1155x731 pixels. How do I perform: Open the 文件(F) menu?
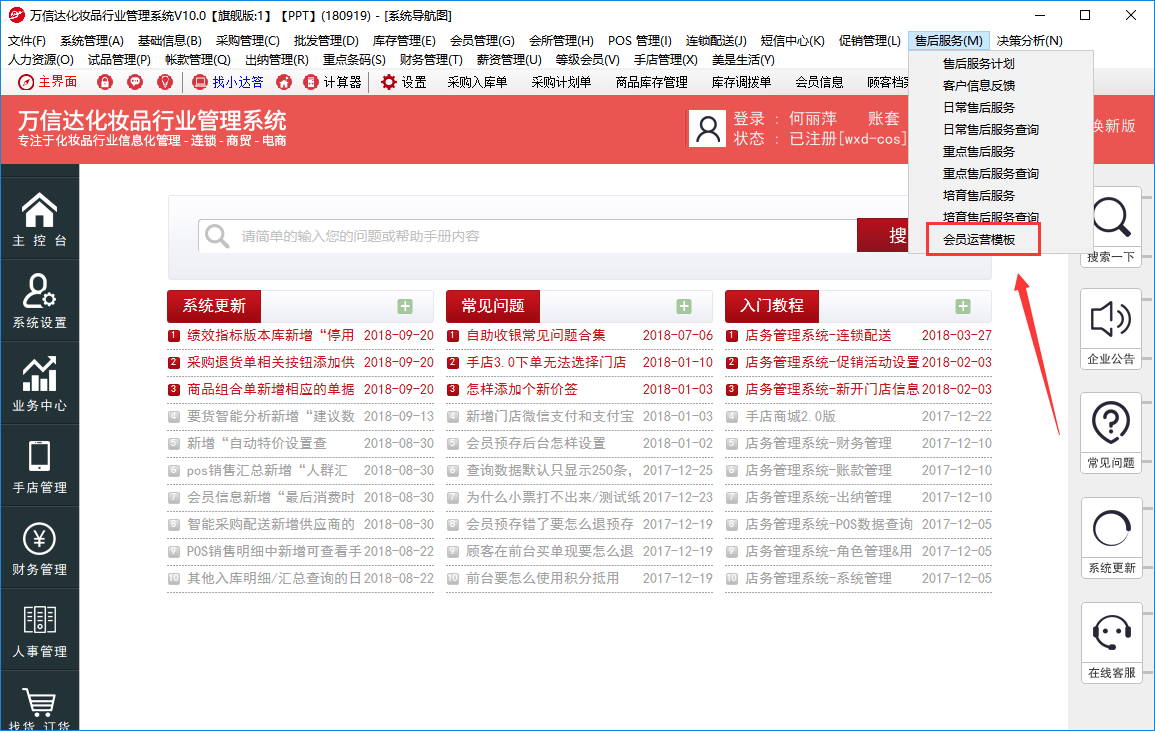[x=27, y=41]
